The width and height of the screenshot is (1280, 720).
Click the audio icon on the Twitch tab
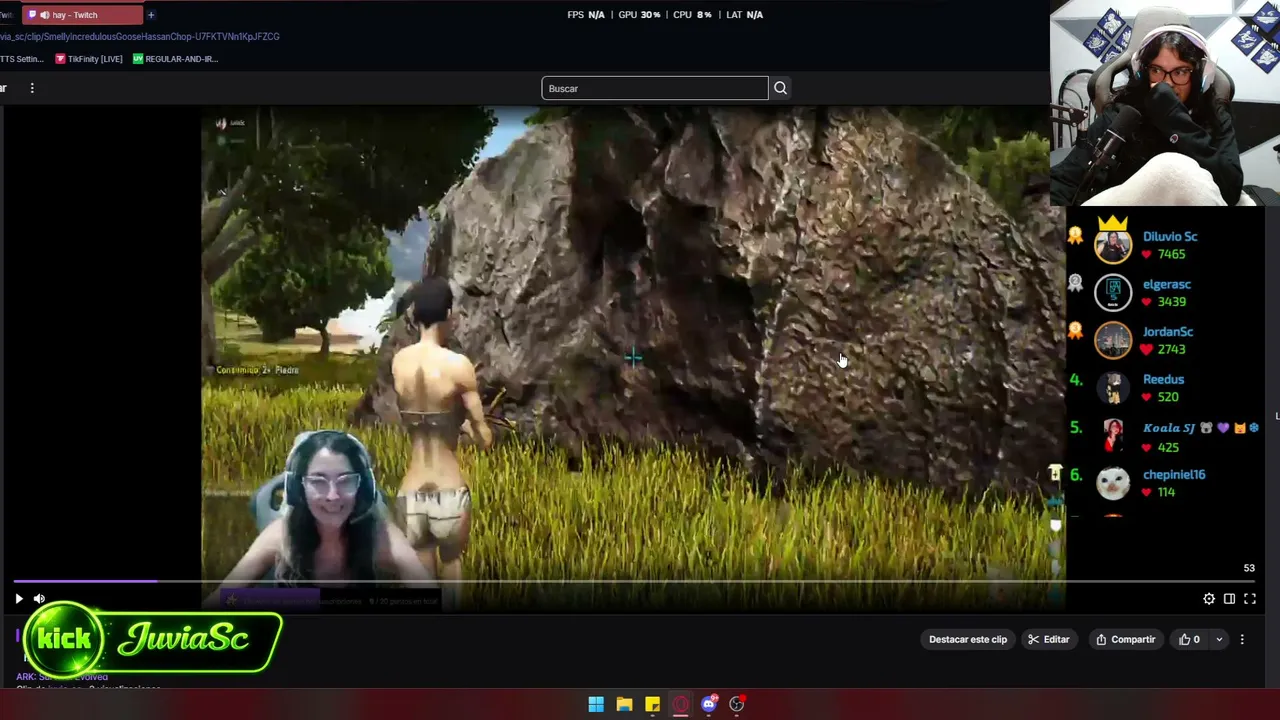click(x=44, y=15)
